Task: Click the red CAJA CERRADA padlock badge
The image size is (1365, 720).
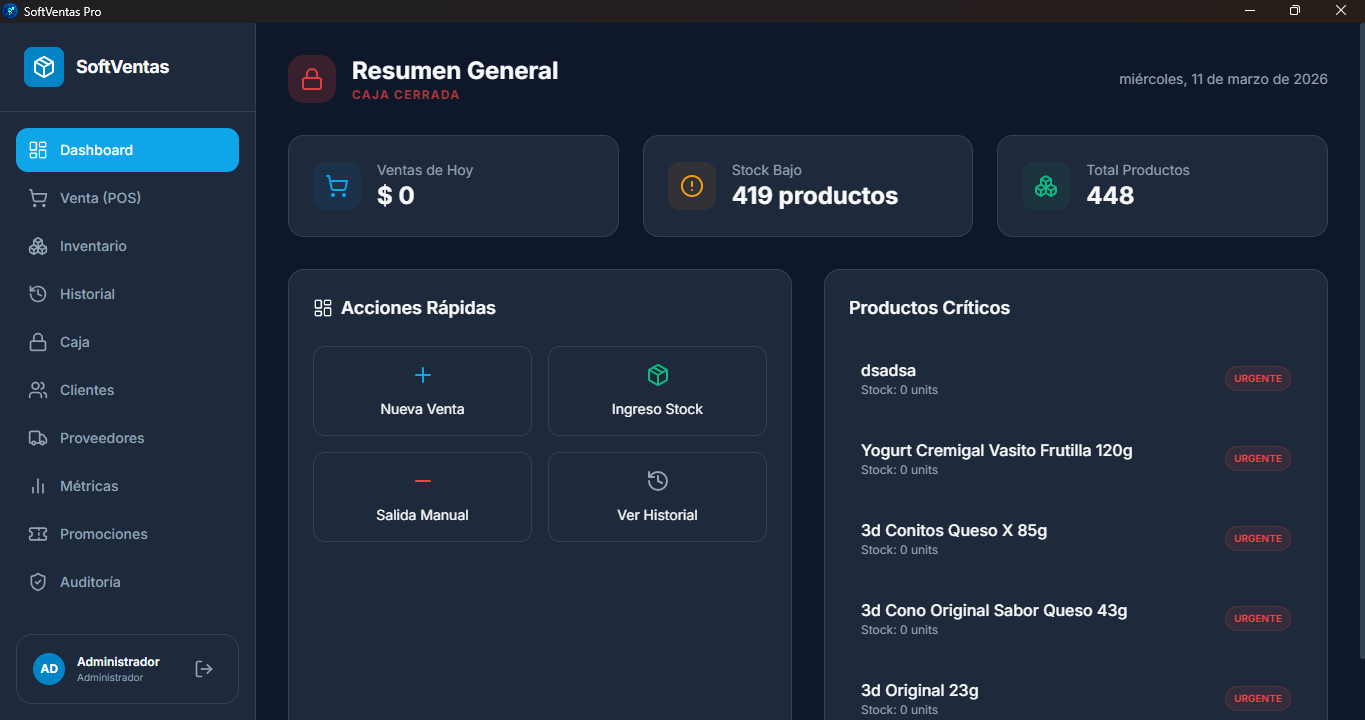Action: [311, 78]
